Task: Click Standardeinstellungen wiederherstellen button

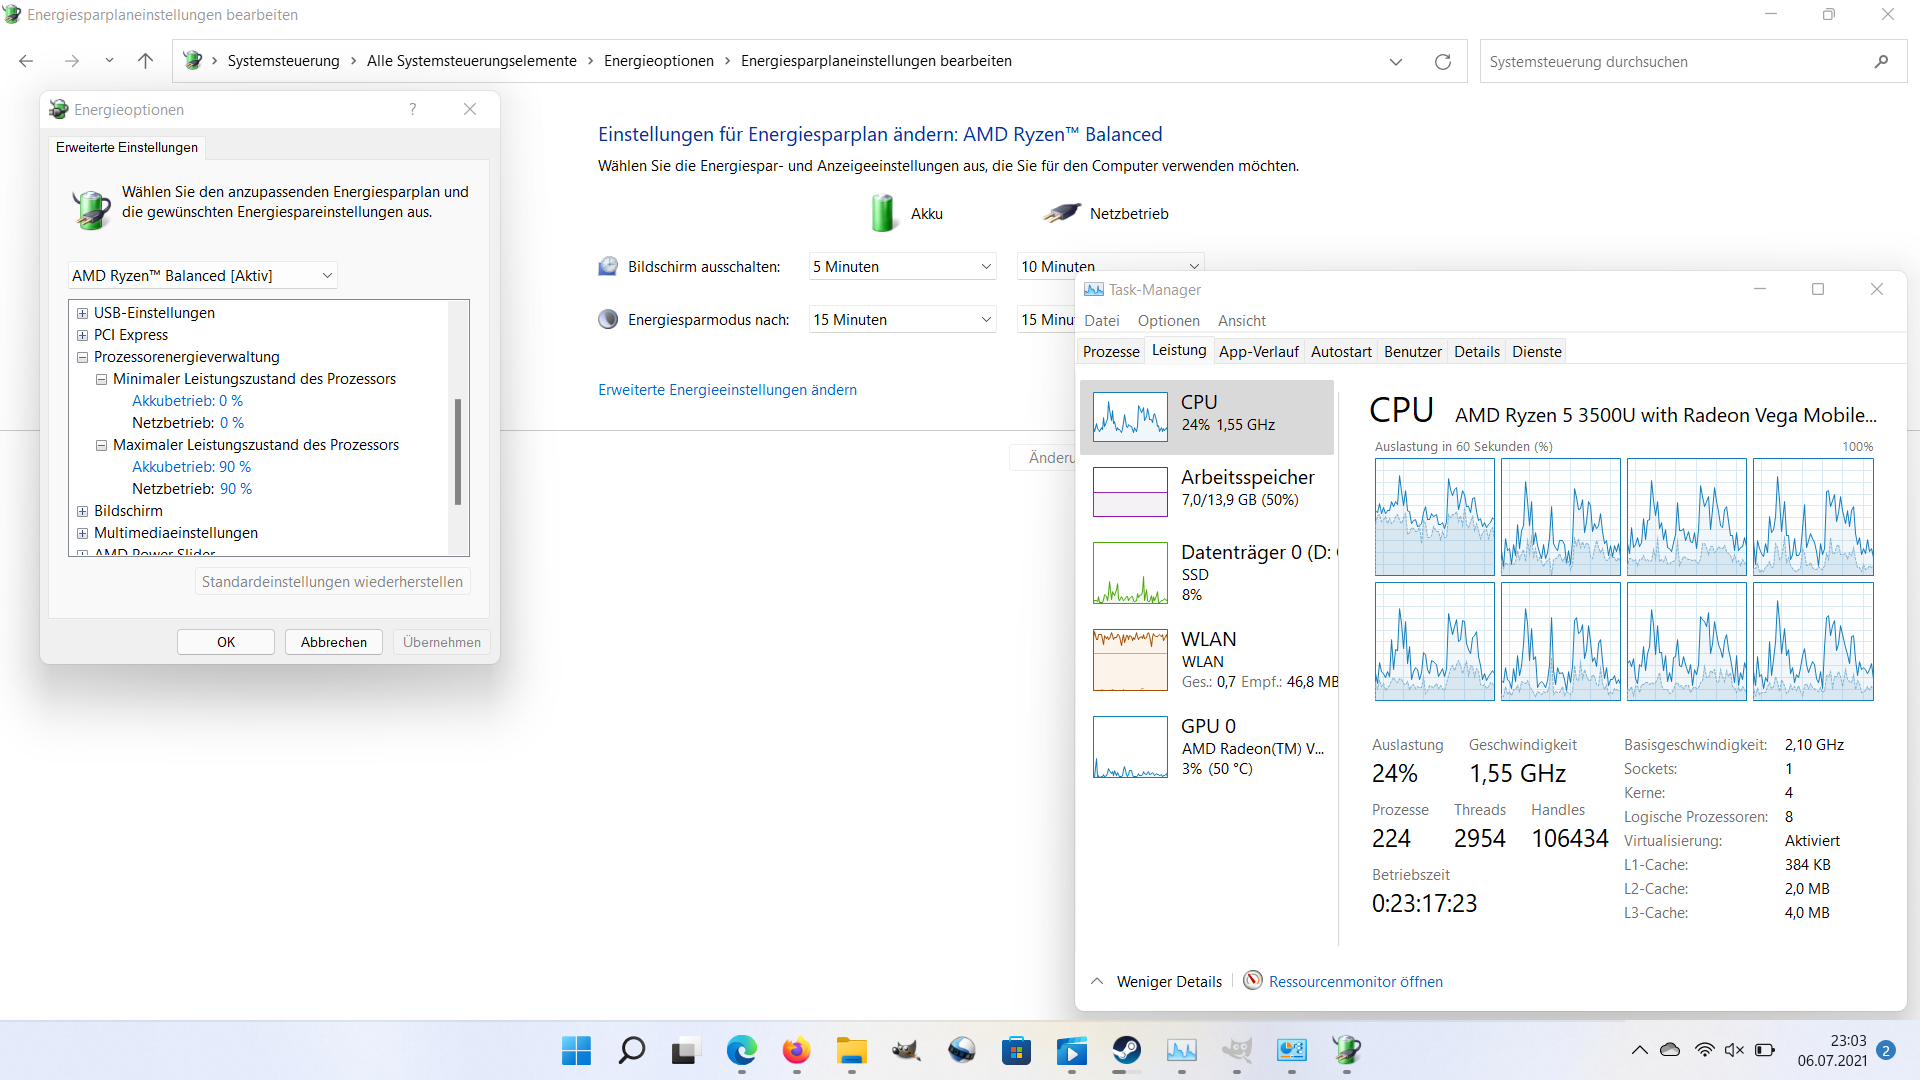Action: [332, 582]
